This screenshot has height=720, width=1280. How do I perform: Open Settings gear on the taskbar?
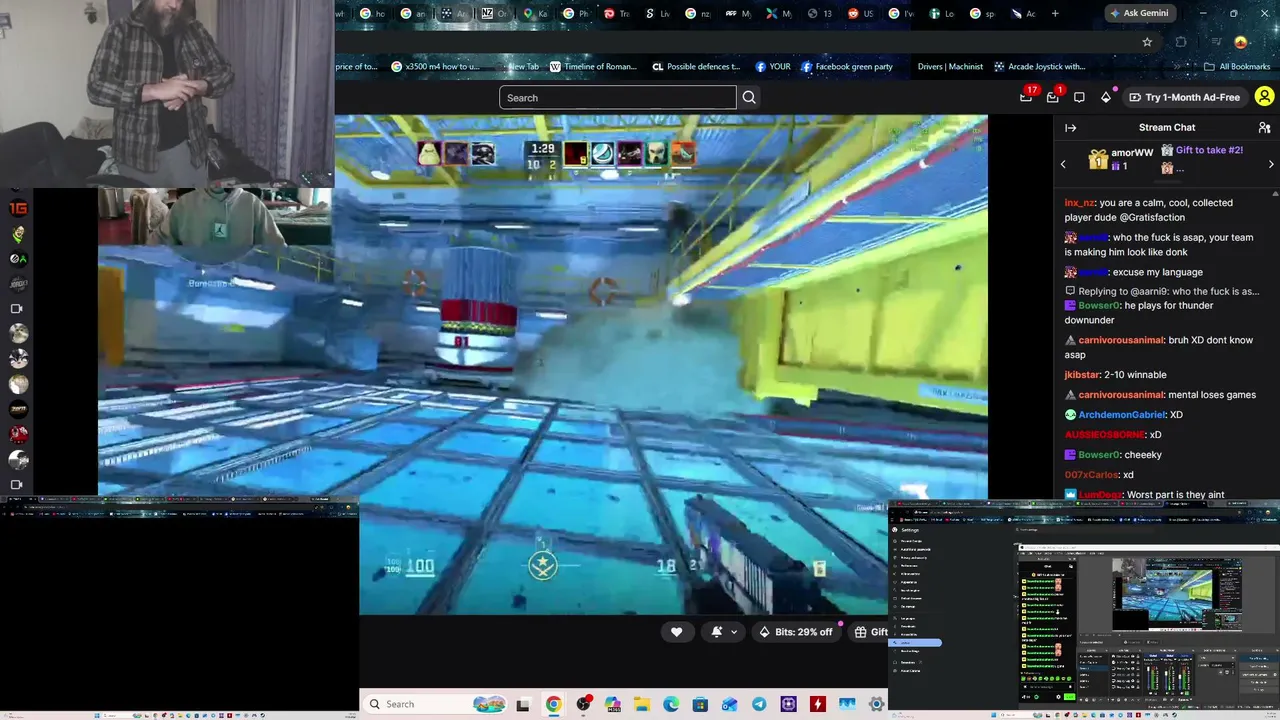[877, 704]
